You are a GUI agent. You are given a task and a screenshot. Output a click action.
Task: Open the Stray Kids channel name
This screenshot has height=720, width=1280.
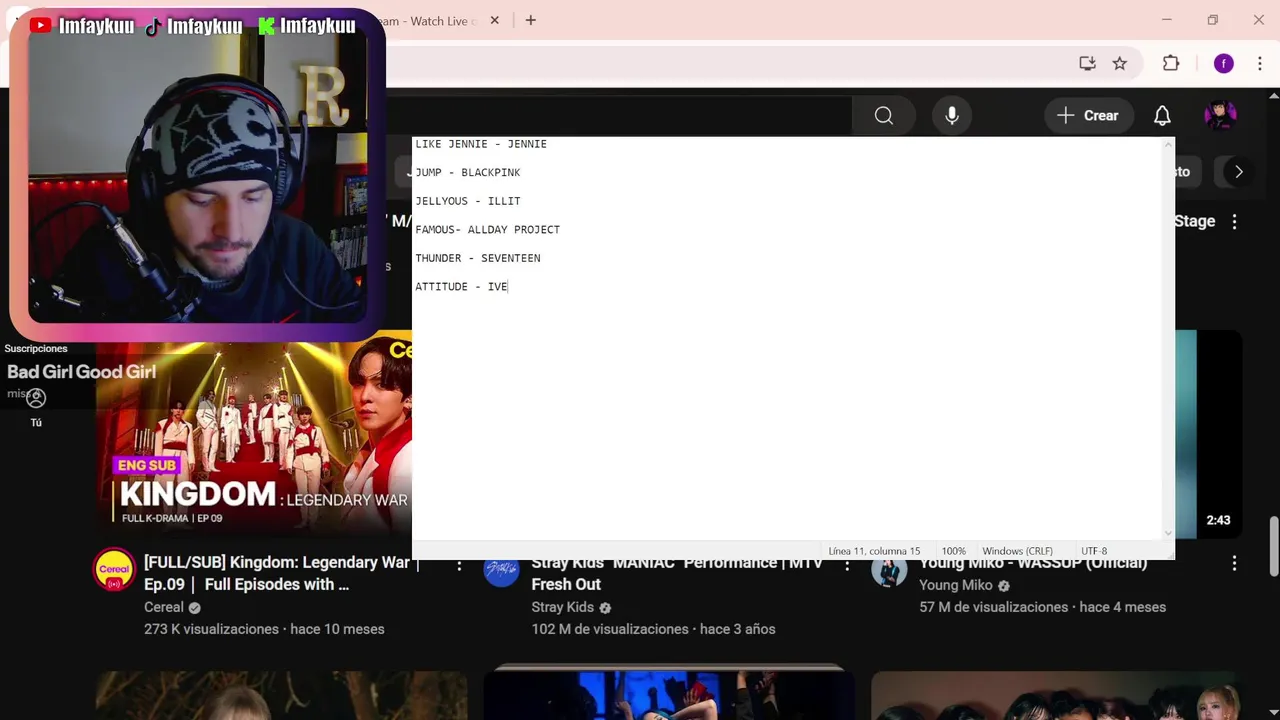[562, 607]
